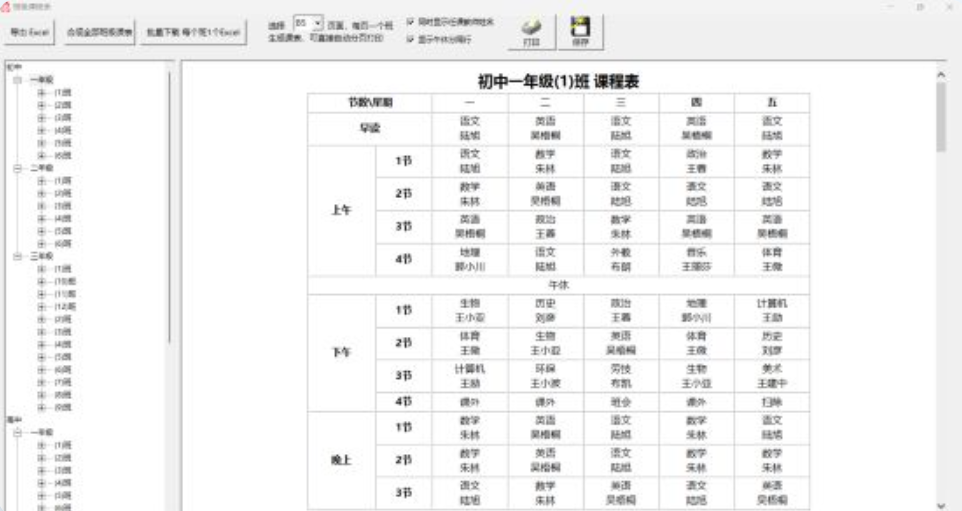
Task: Collapse the 二年级 node under 初中
Action: pos(17,169)
